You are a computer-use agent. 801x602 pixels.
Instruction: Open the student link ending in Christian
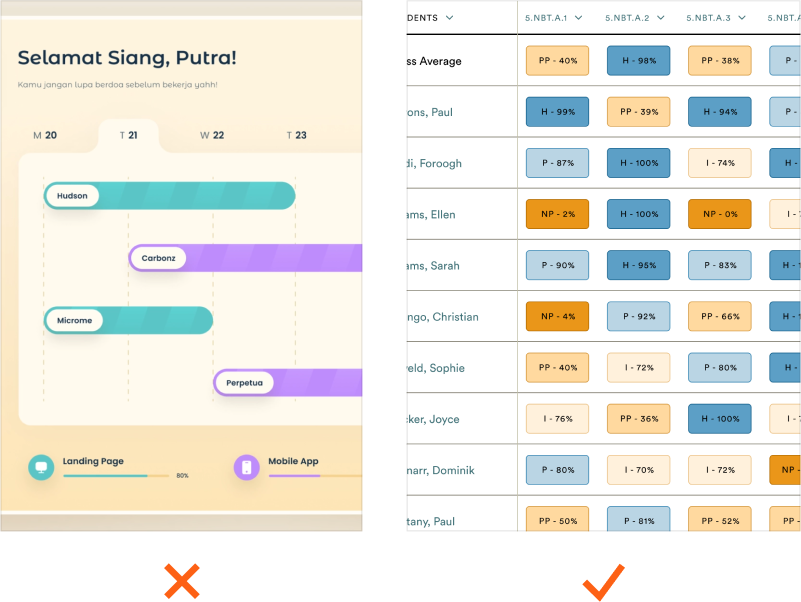pyautogui.click(x=442, y=317)
